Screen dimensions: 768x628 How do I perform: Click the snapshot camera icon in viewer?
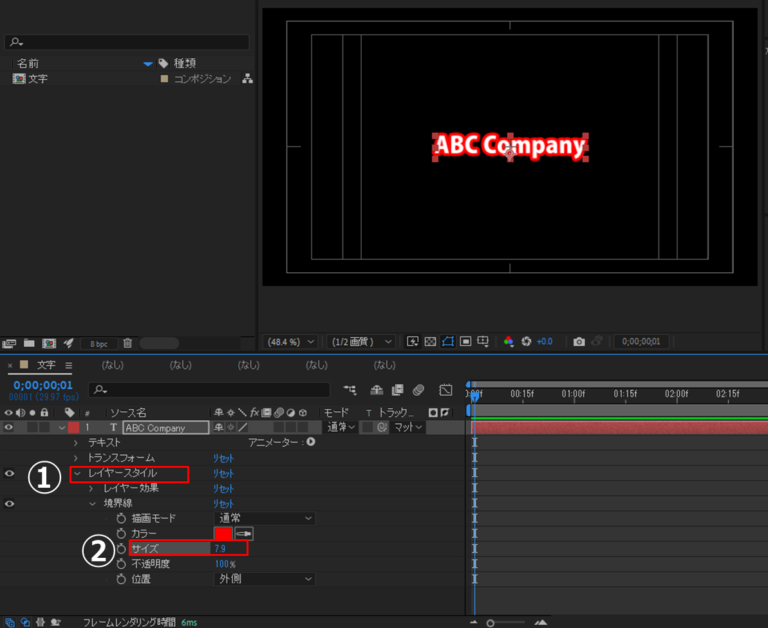click(x=578, y=342)
